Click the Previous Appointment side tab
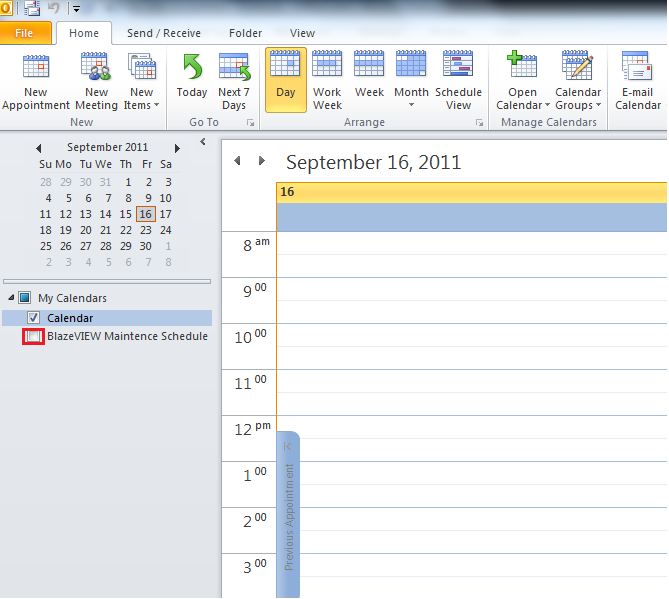Screen dimensions: 669x599 pyautogui.click(x=288, y=514)
